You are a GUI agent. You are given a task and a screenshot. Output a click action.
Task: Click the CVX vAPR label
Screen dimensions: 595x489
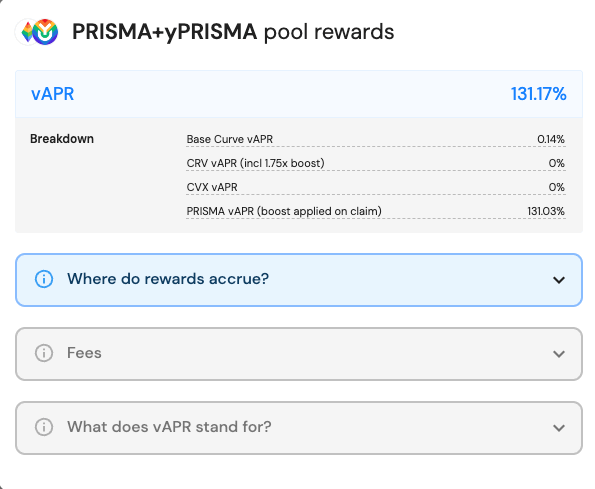click(212, 187)
